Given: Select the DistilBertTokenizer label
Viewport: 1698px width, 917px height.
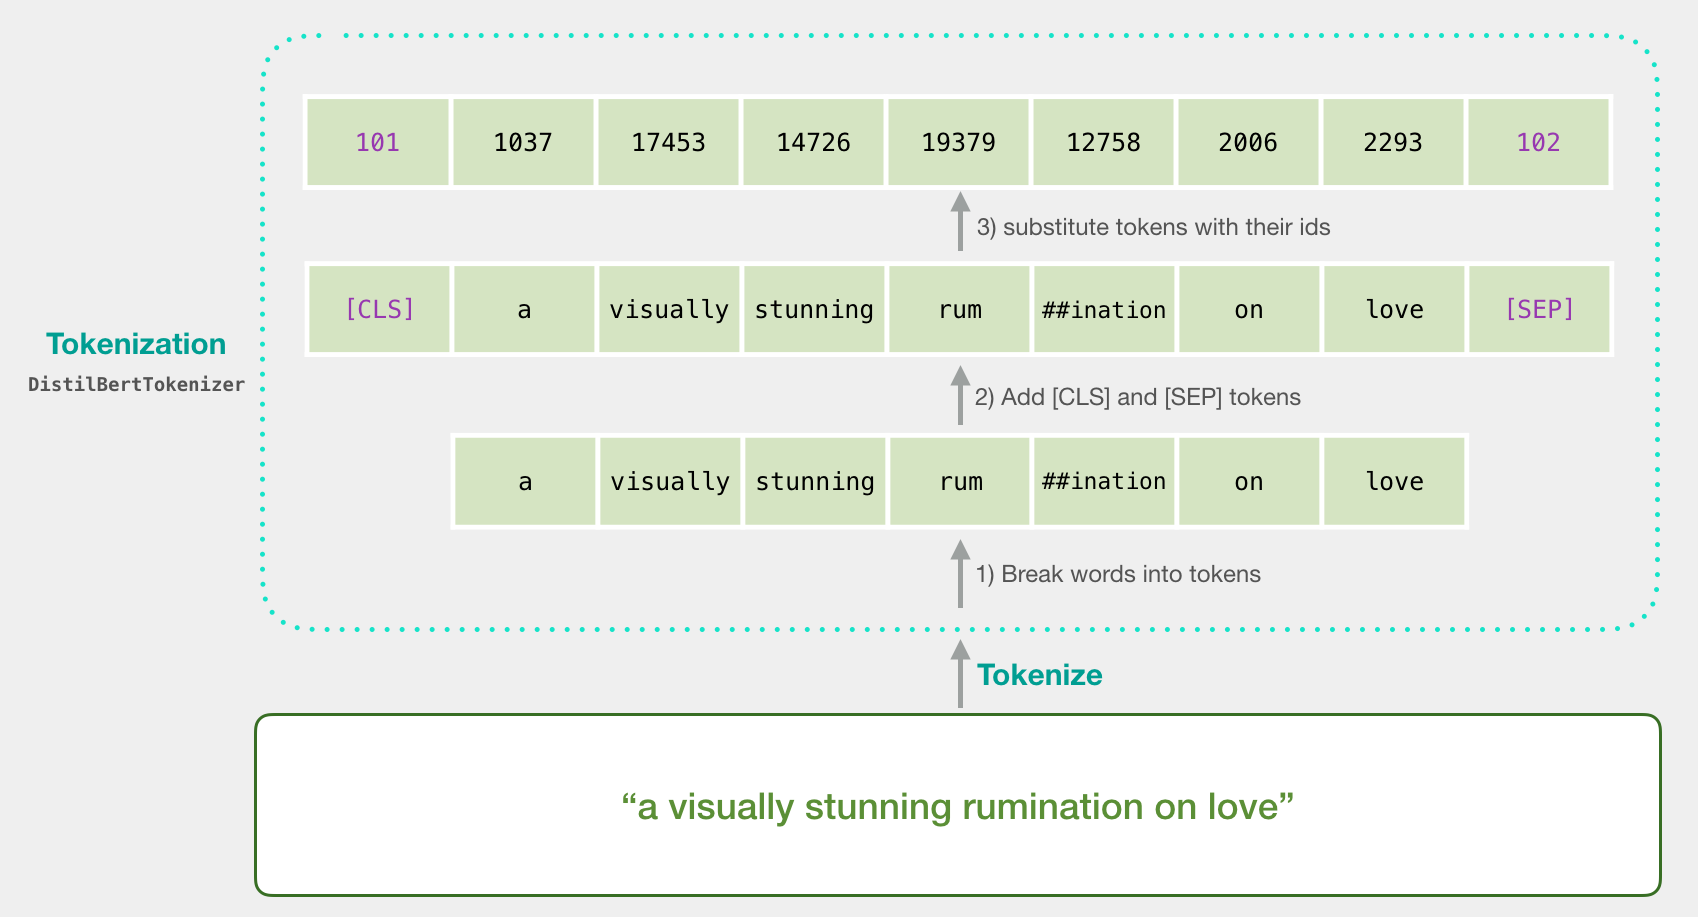Looking at the screenshot, I should click(135, 383).
